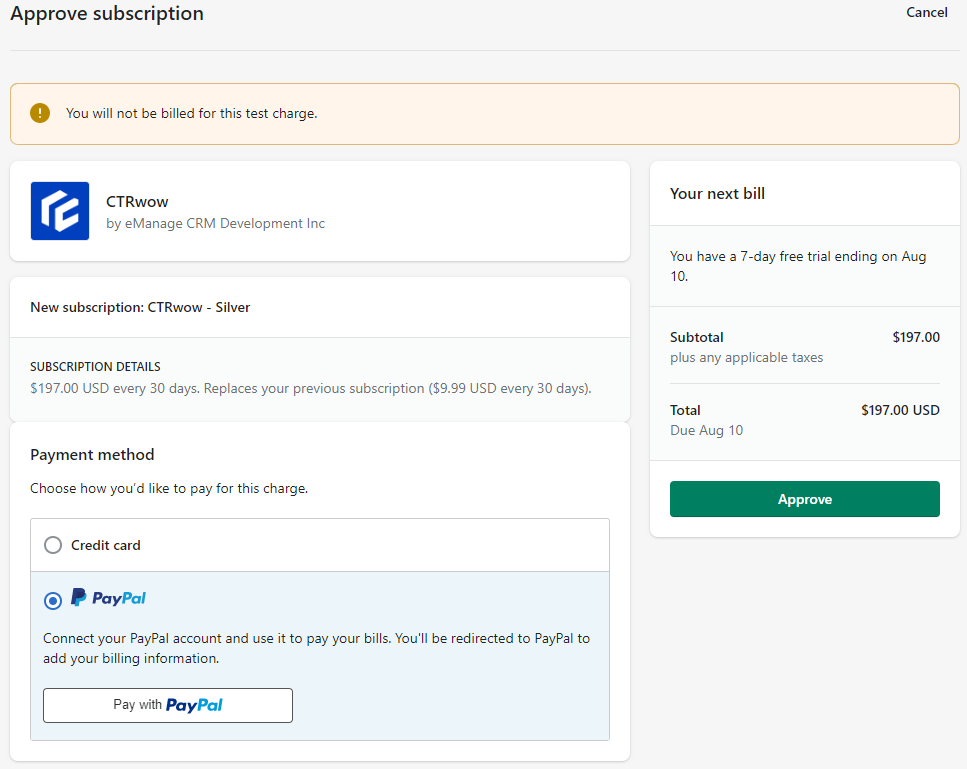Click the Subtotal label
Viewport: 967px width, 769px height.
point(697,337)
